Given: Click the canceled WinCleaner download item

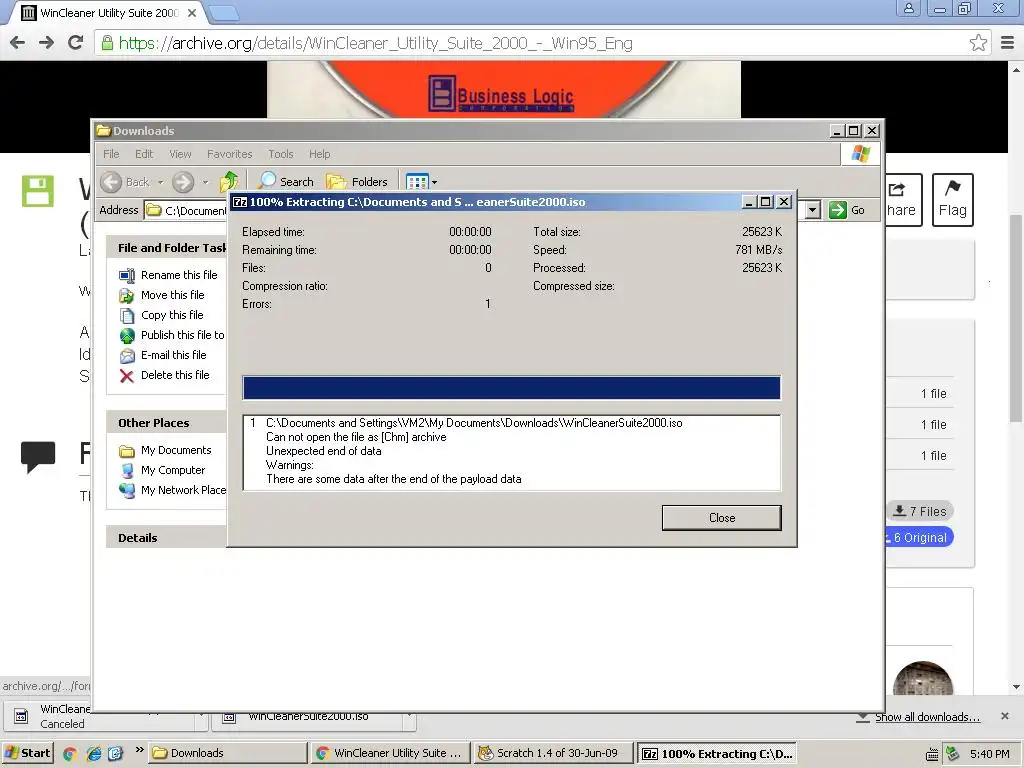Looking at the screenshot, I should coord(104,716).
